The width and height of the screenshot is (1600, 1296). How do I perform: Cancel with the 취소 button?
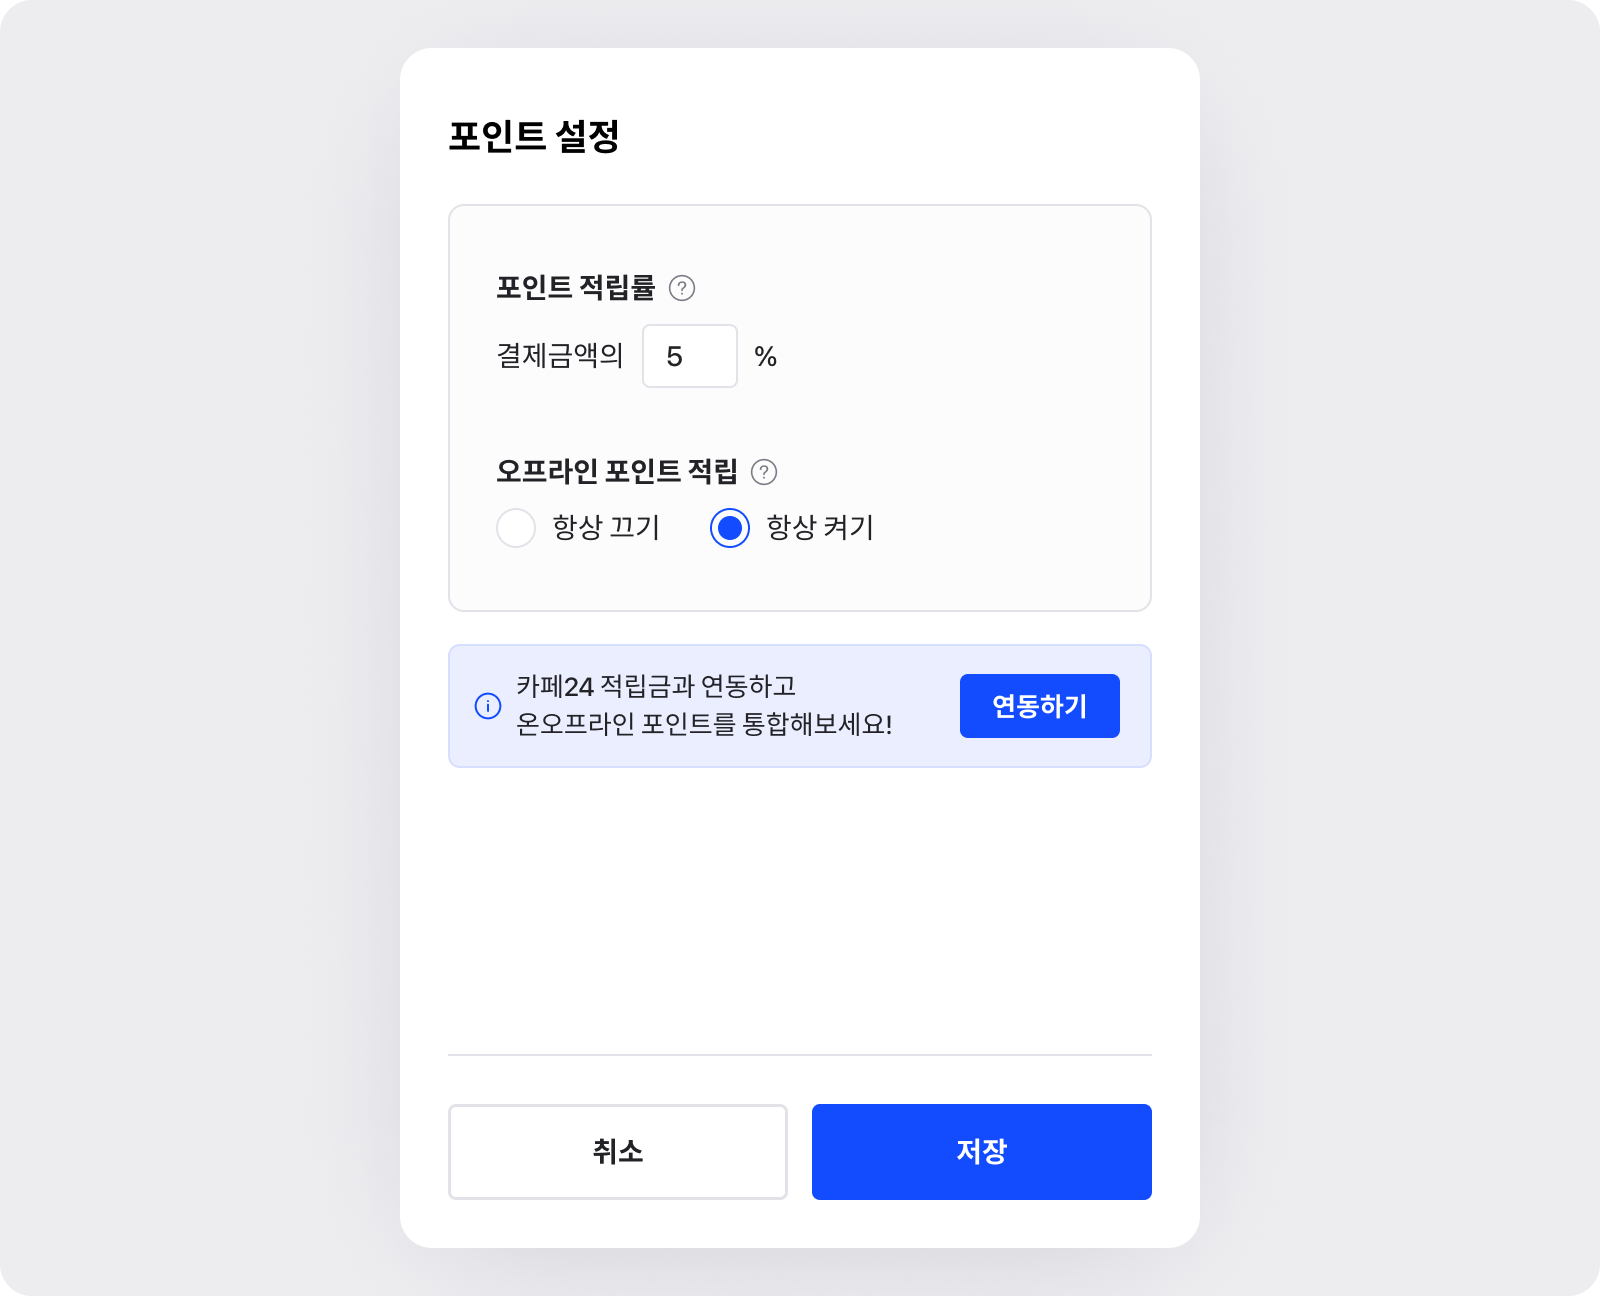tap(618, 1152)
